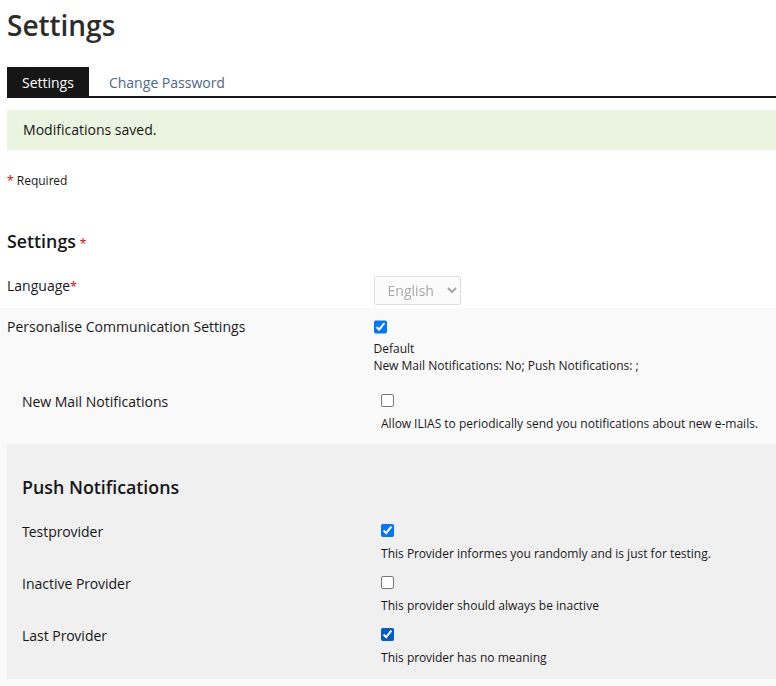Switch to the Change Password tab
Screen dimensions: 776x686
pos(166,83)
